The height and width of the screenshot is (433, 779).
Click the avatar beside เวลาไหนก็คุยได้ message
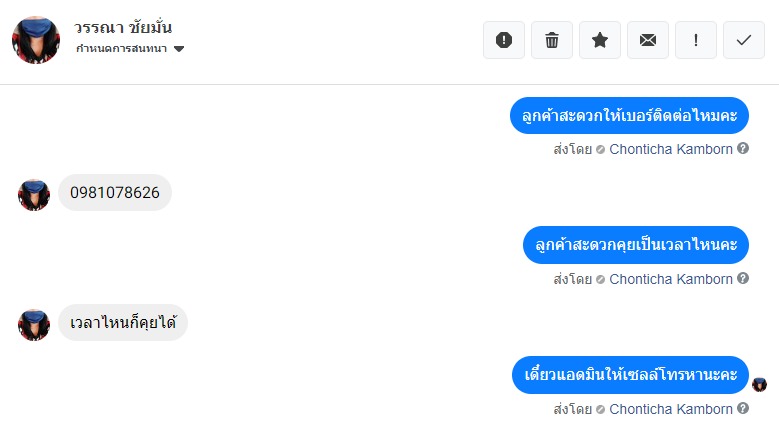pyautogui.click(x=34, y=324)
